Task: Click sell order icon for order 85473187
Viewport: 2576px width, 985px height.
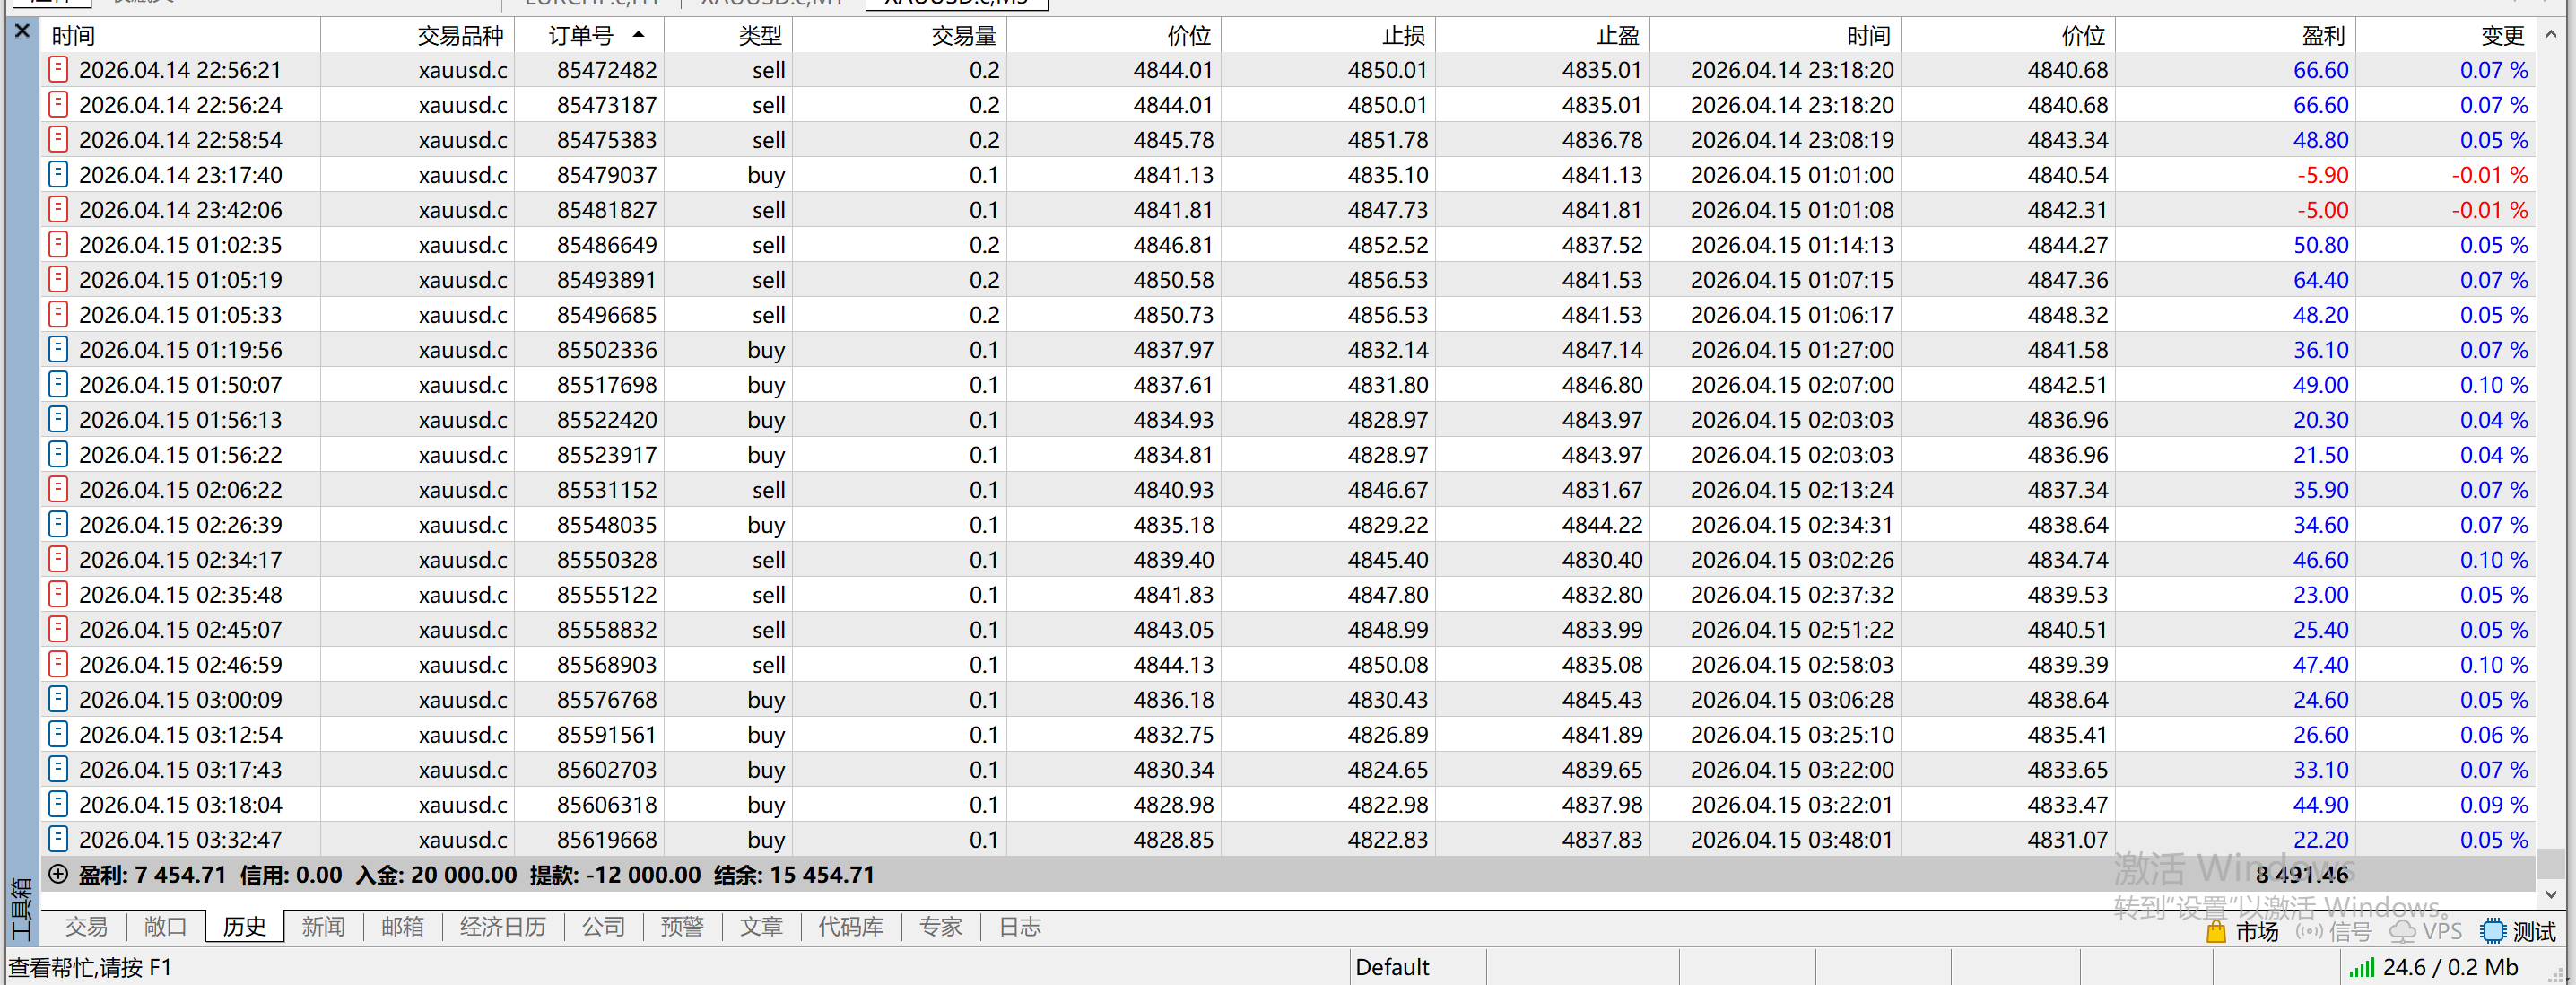Action: (58, 104)
